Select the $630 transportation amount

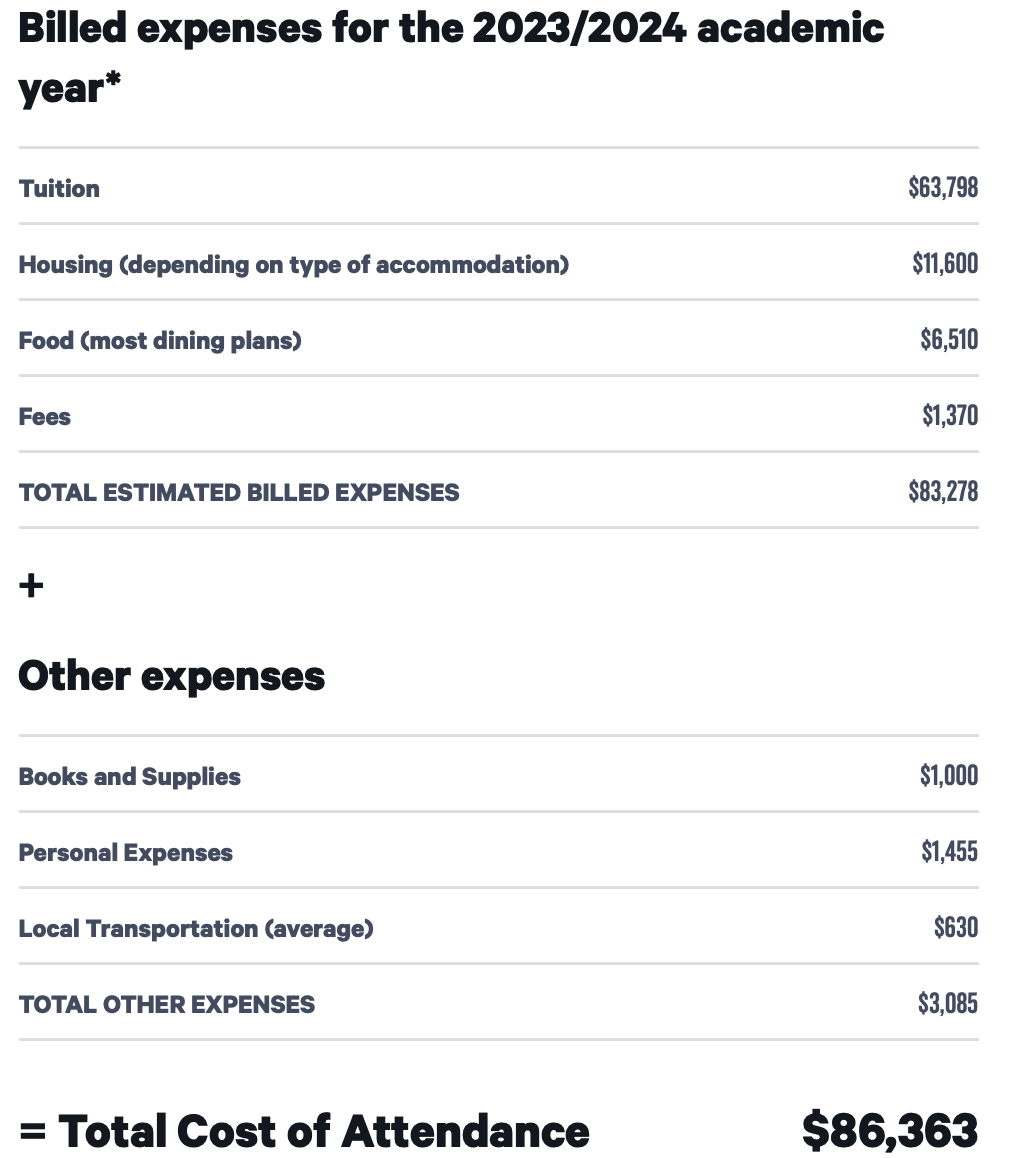956,927
